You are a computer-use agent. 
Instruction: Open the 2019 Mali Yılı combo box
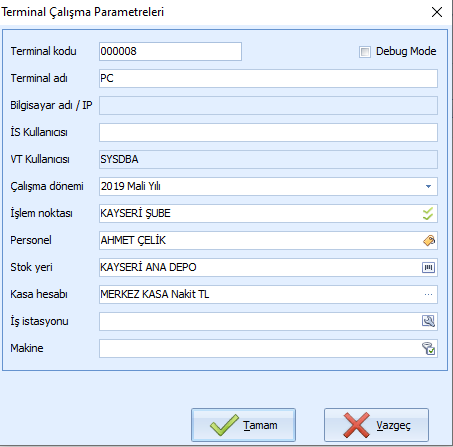[268, 186]
